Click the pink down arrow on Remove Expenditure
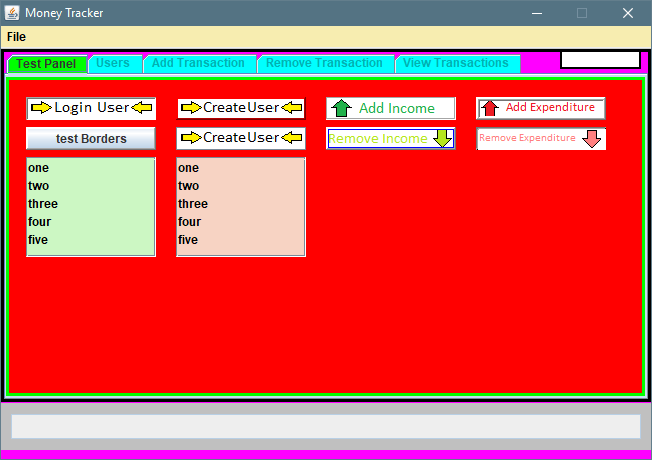The width and height of the screenshot is (652, 460). (x=591, y=138)
